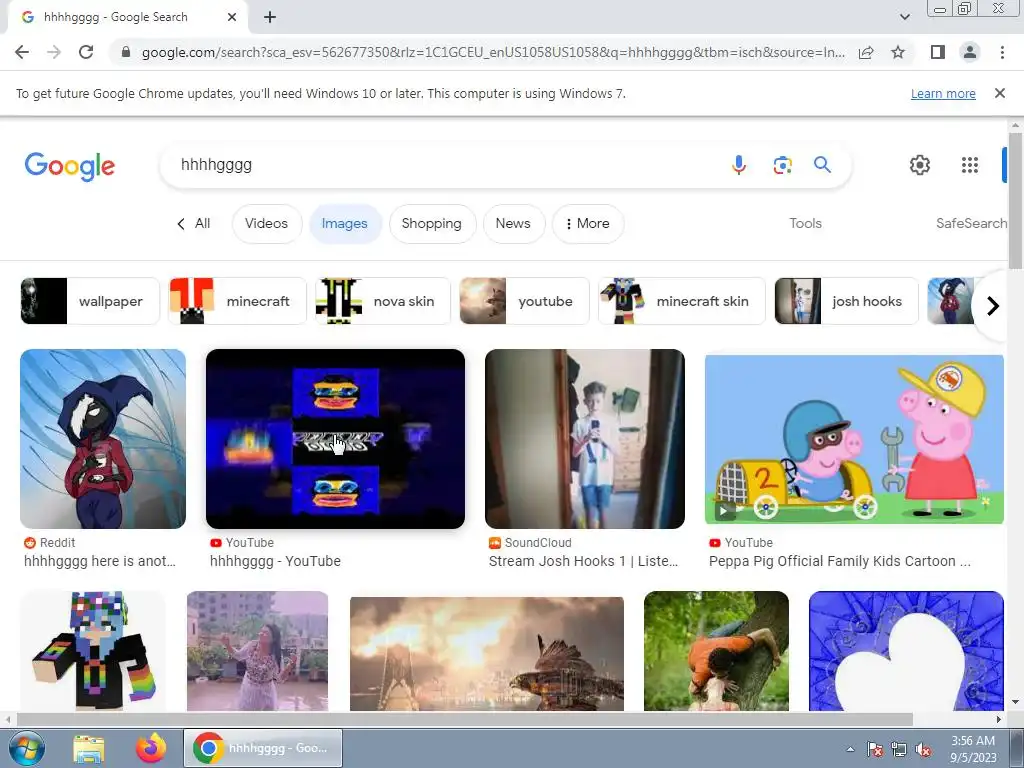1024x768 pixels.
Task: Open the taskbar clock showing 3:56 AM
Action: pos(972,749)
